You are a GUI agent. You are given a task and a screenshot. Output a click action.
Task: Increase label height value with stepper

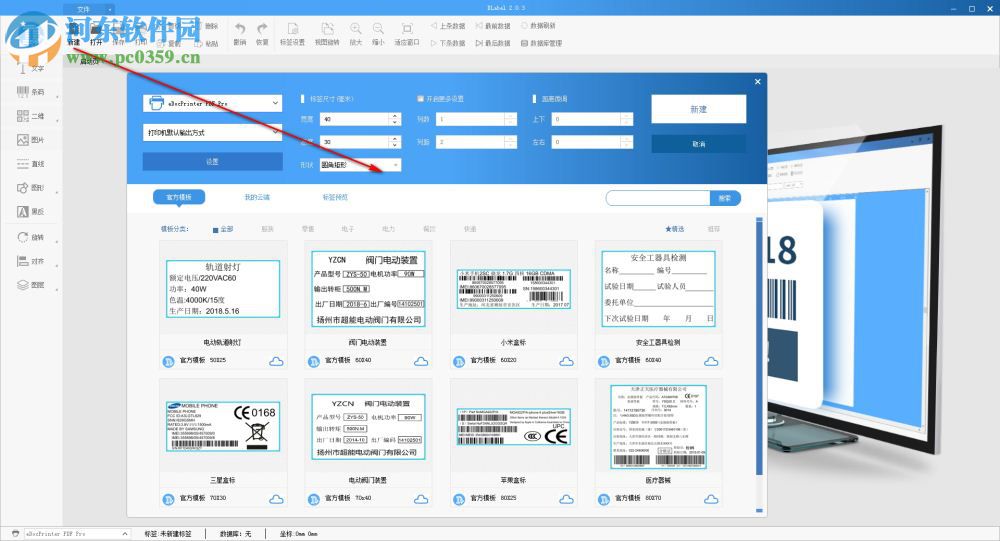tap(395, 138)
